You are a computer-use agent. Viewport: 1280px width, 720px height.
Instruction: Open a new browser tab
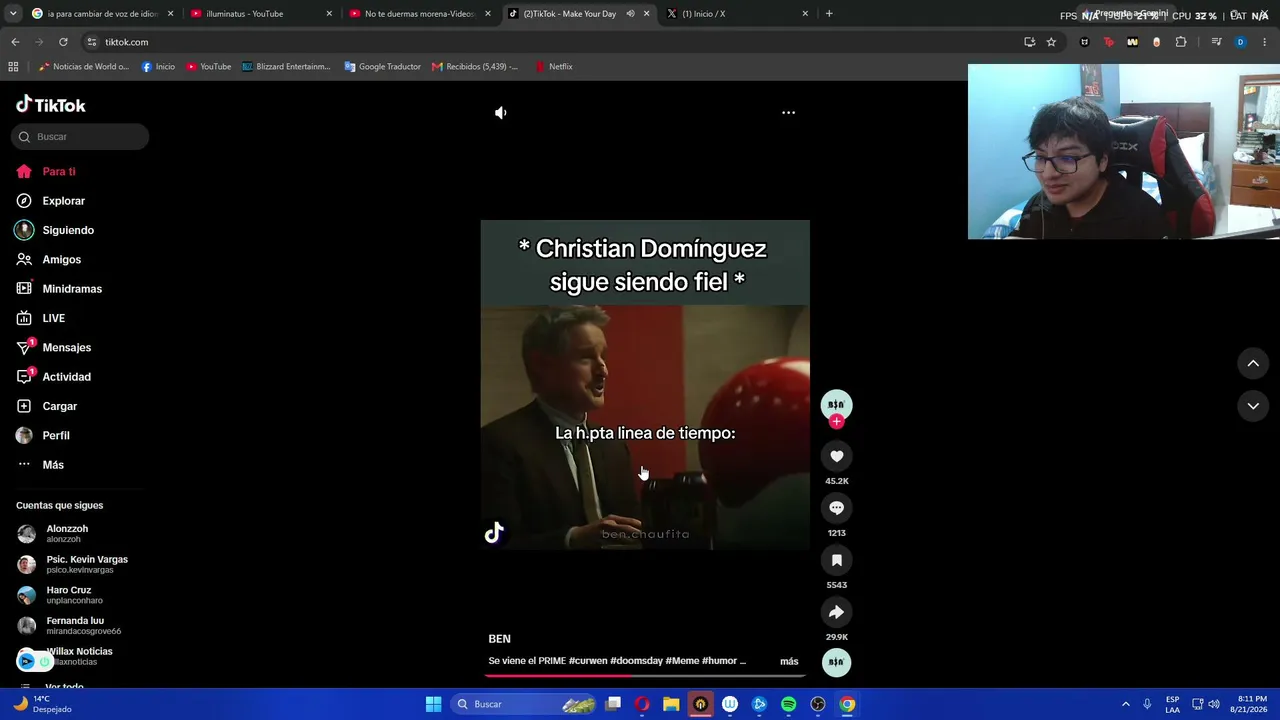pyautogui.click(x=829, y=14)
